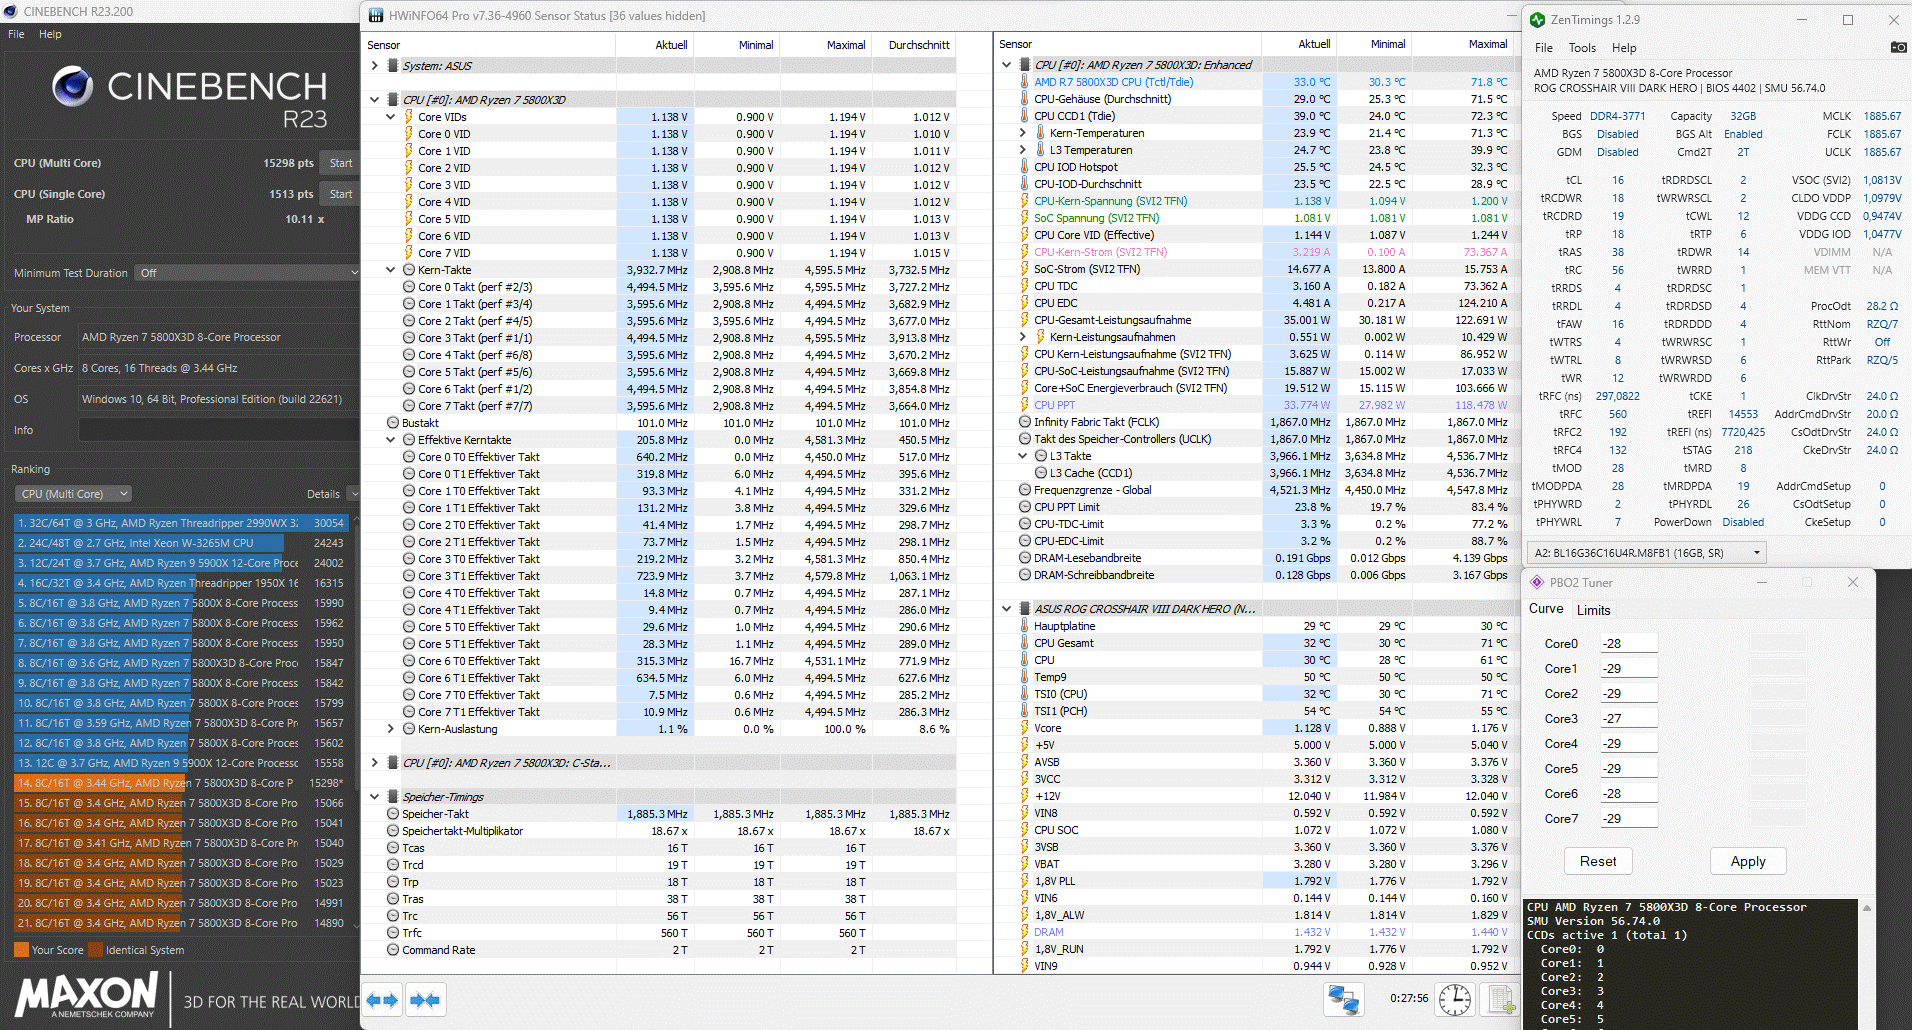Switch to the Limits tab in PBO2 Tuner
The height and width of the screenshot is (1030, 1912).
[x=1594, y=610]
